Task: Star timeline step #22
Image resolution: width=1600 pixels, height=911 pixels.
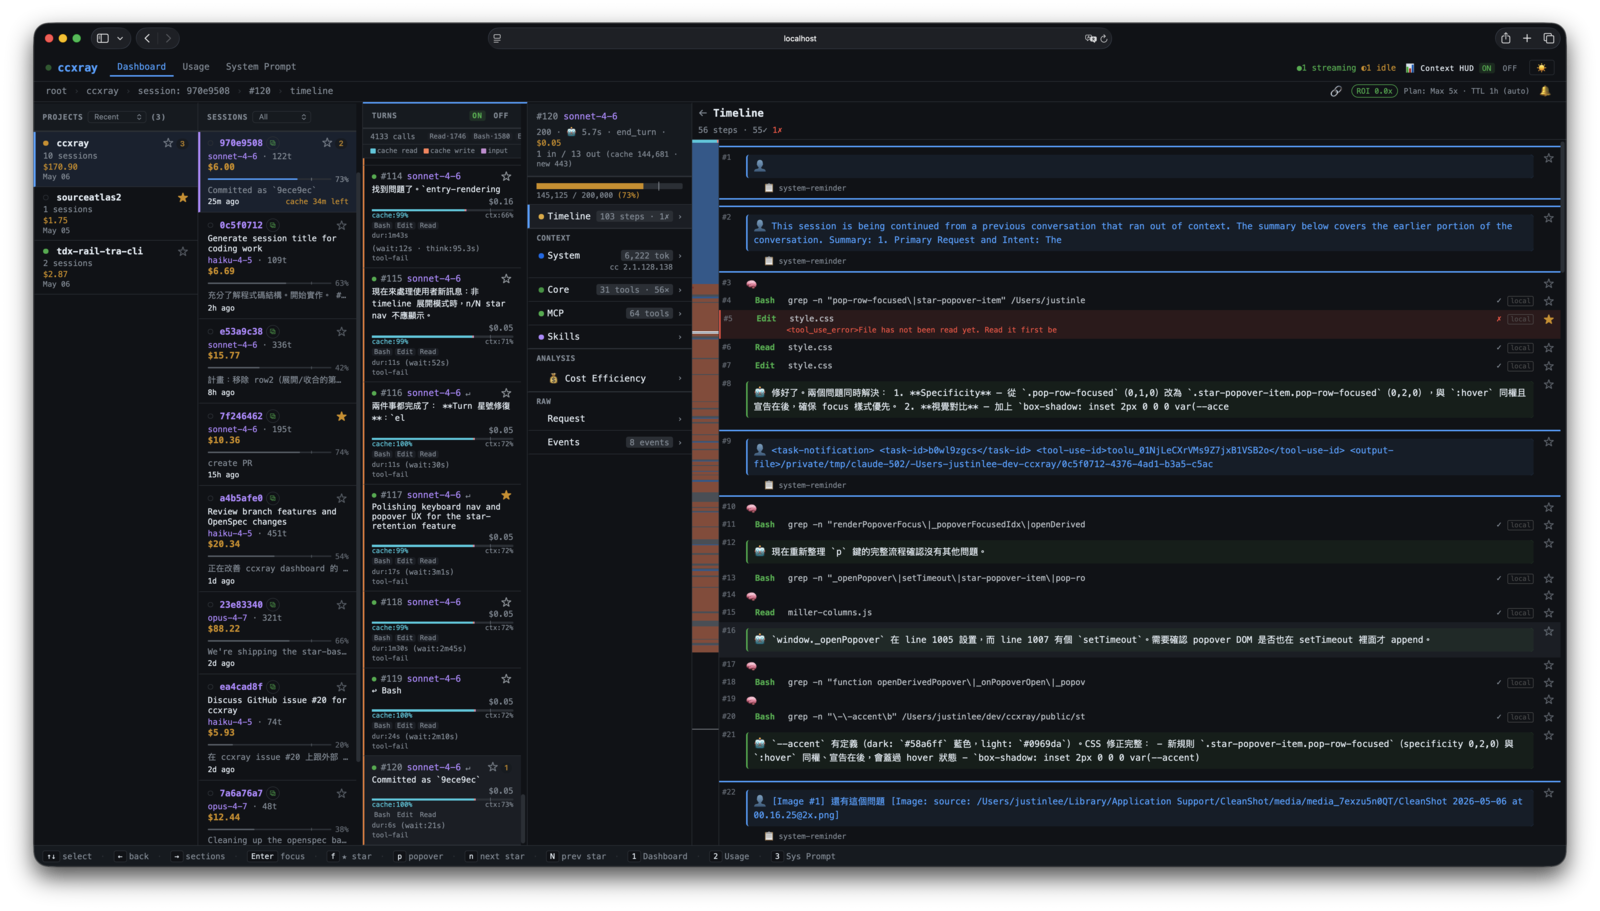Action: coord(1548,793)
